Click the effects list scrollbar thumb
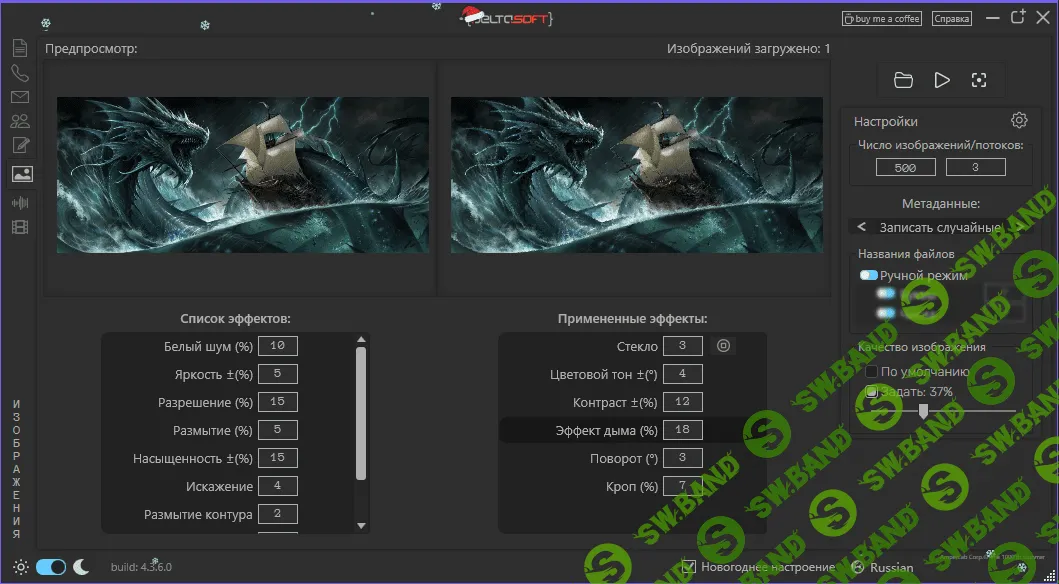 click(361, 413)
